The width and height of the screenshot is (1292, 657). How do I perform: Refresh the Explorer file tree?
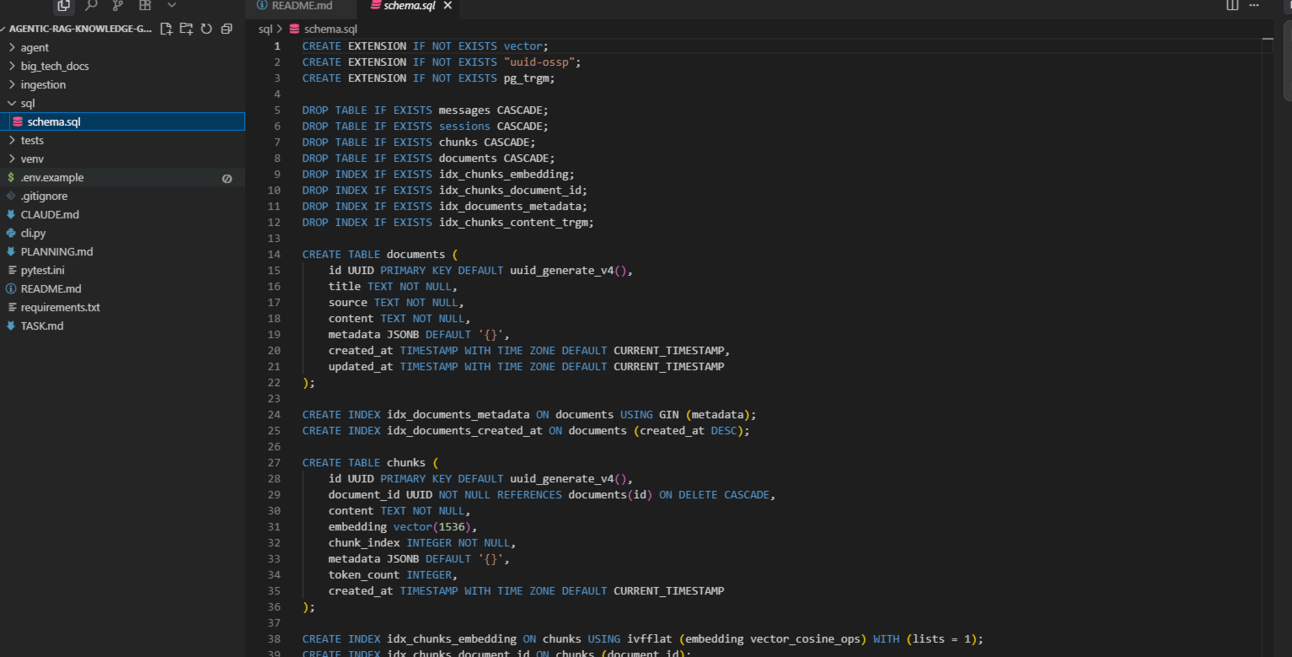[206, 29]
